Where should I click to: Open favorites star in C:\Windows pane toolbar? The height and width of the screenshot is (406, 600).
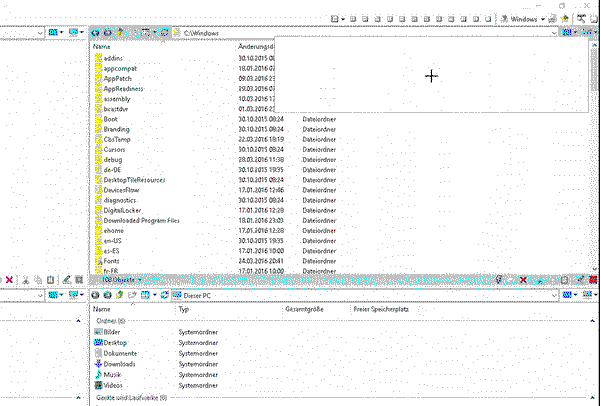point(133,33)
